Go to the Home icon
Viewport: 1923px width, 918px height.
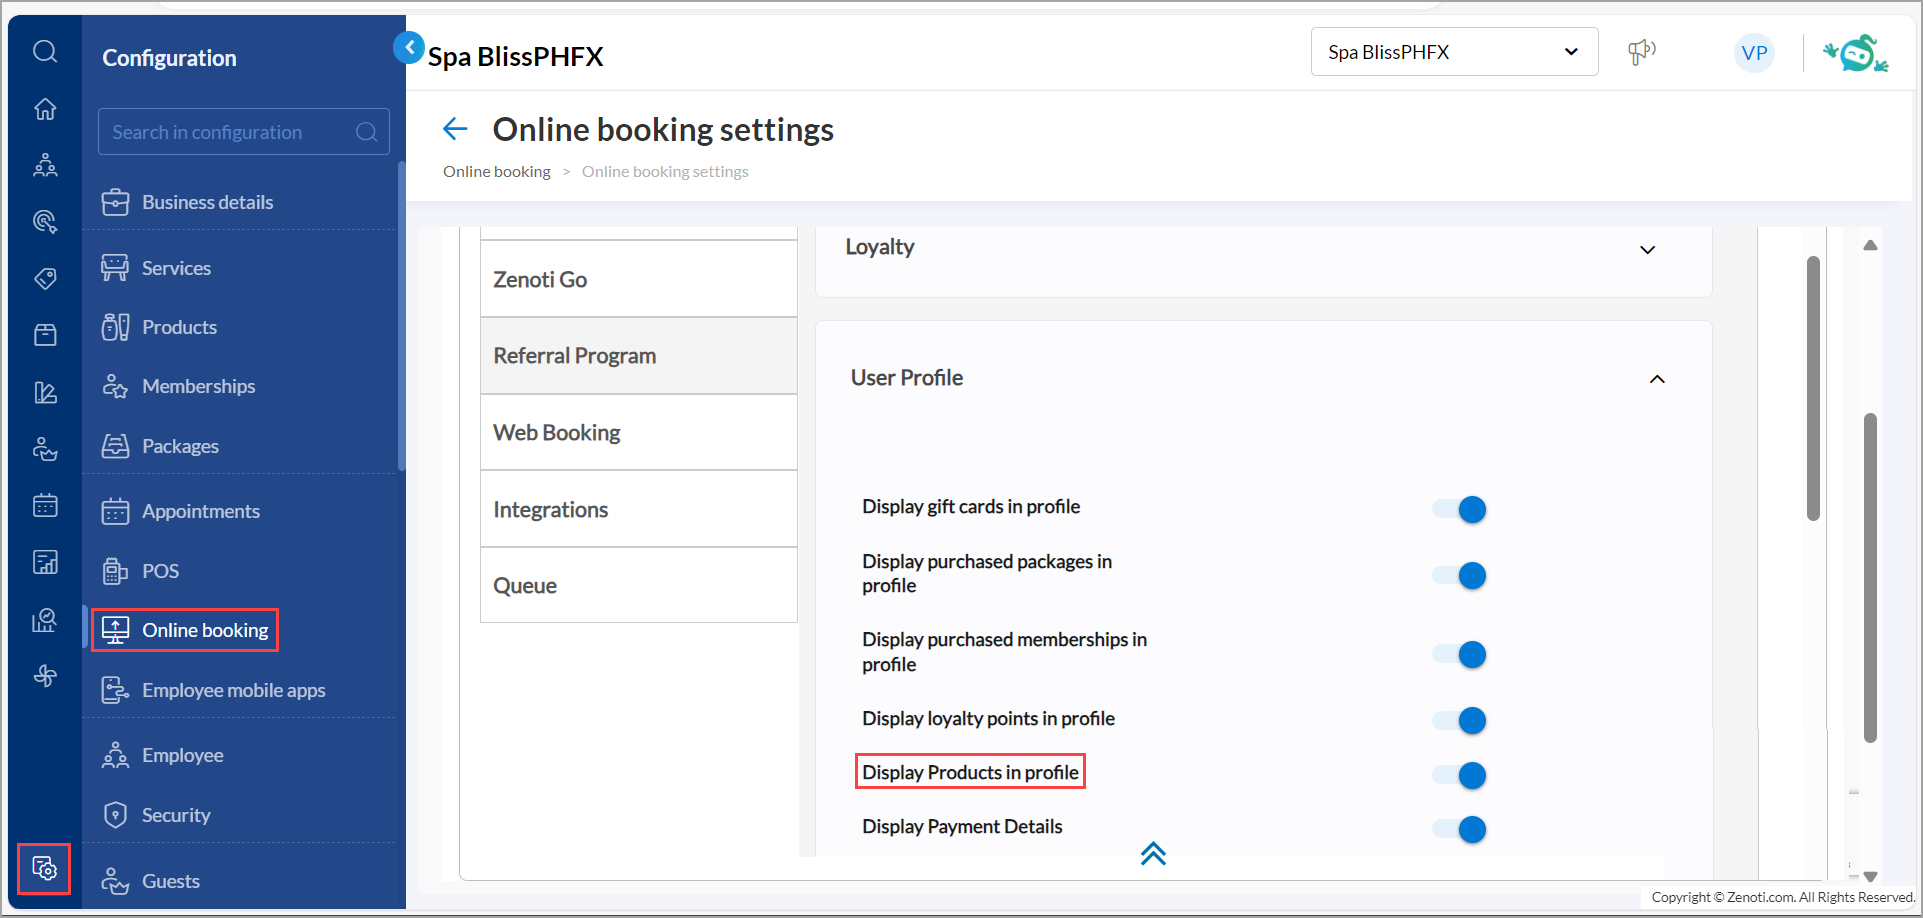click(45, 109)
